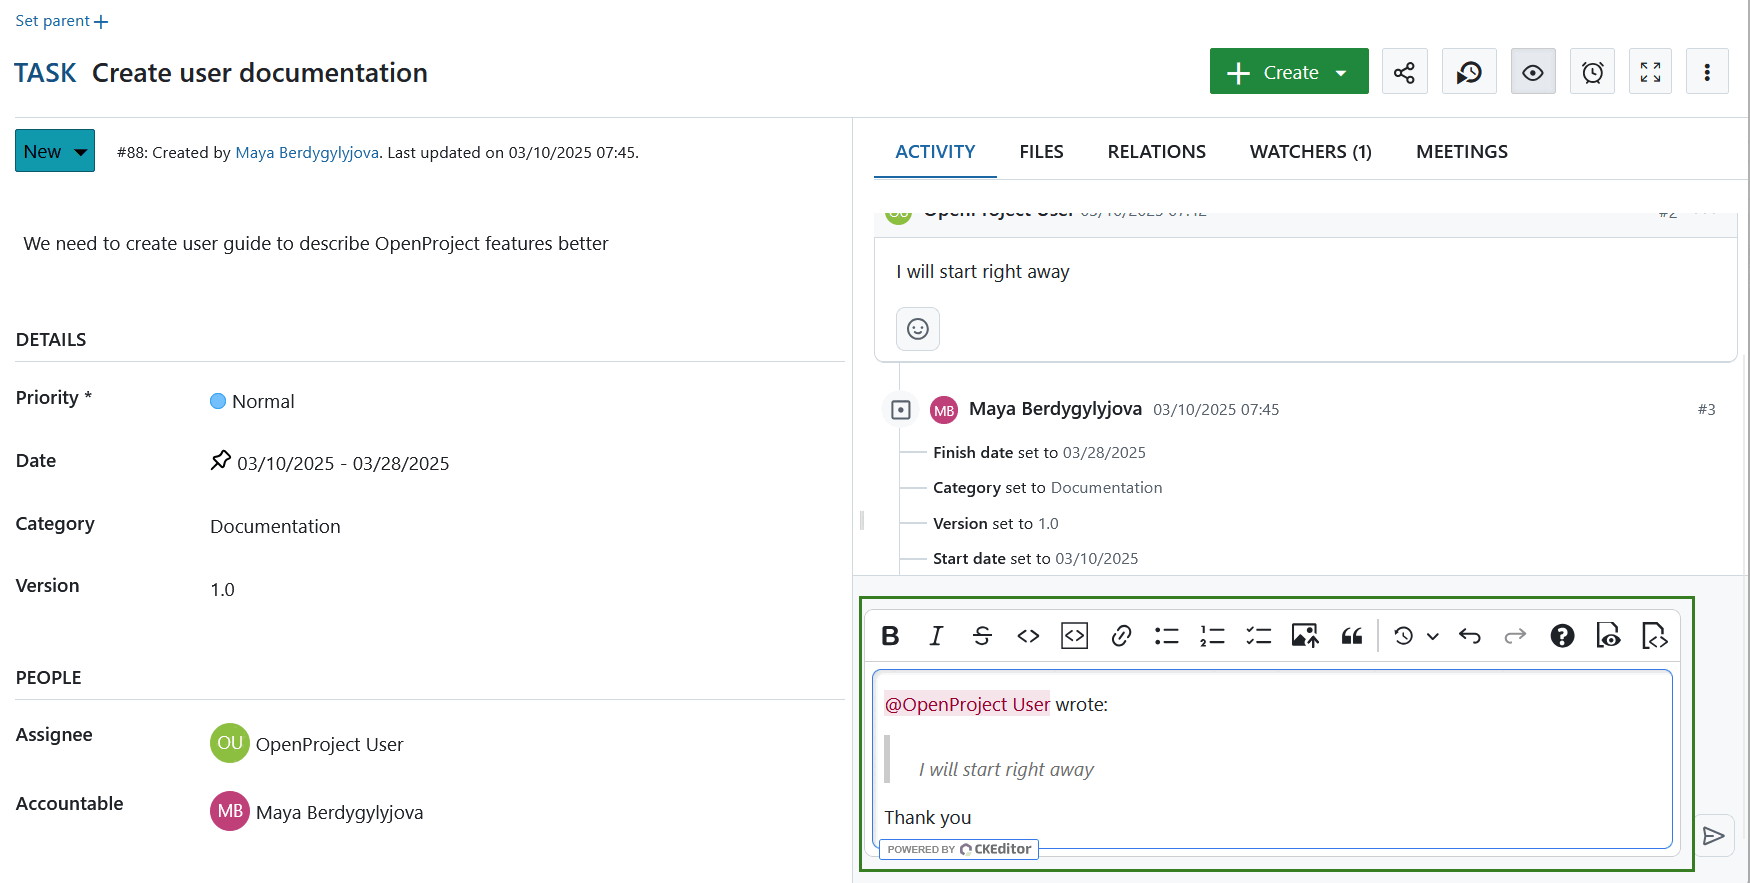Toggle italic formatting in editor

[936, 636]
